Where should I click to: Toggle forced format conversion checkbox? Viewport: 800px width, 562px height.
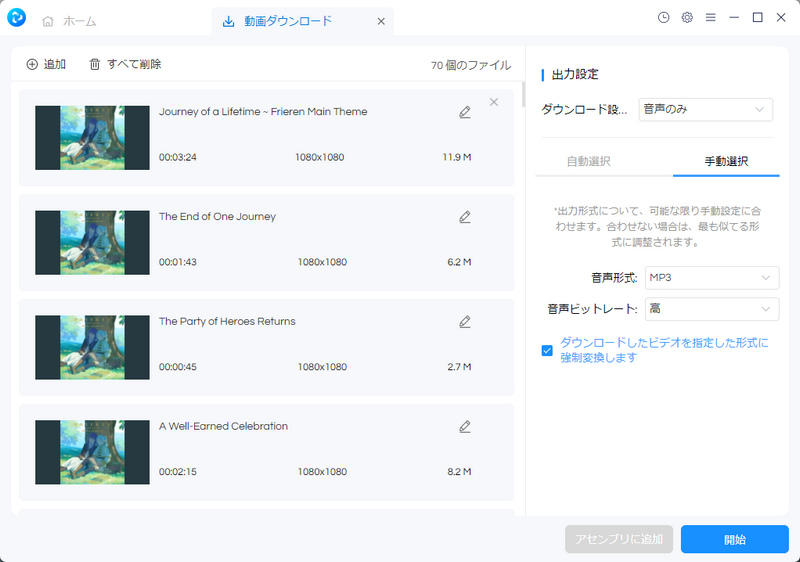(547, 351)
